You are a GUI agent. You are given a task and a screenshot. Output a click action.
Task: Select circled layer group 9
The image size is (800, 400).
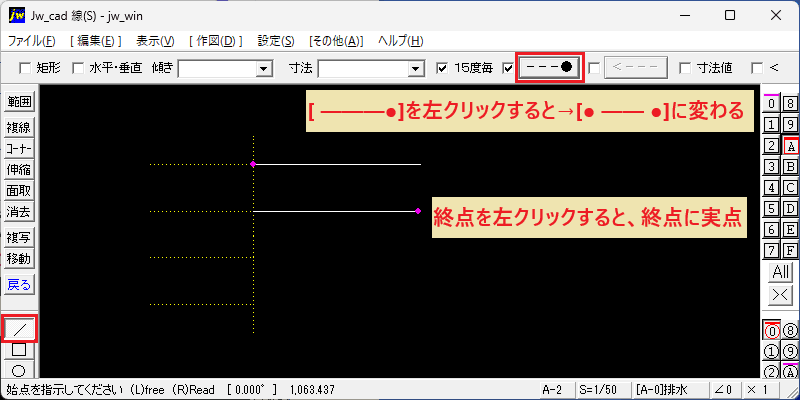pos(790,352)
